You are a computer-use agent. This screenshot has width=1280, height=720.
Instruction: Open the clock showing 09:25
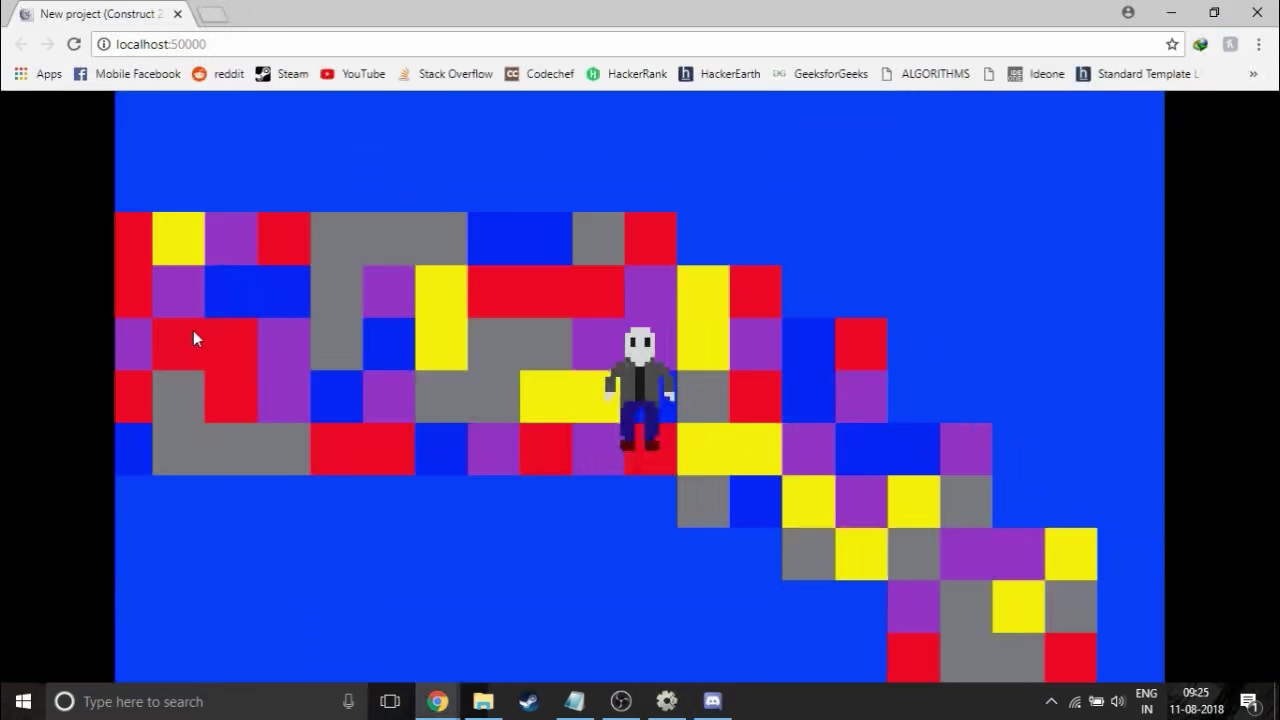pyautogui.click(x=1196, y=701)
